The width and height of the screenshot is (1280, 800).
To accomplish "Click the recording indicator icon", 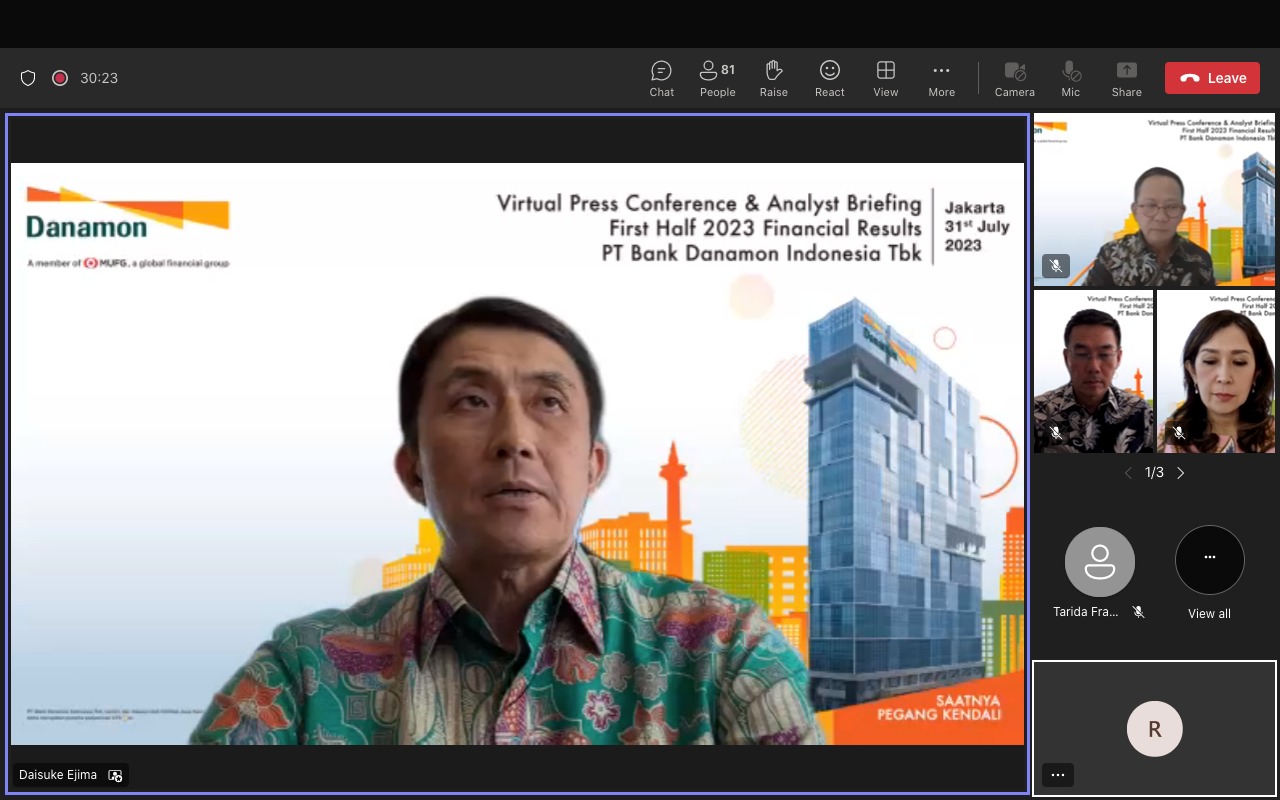I will 60,78.
